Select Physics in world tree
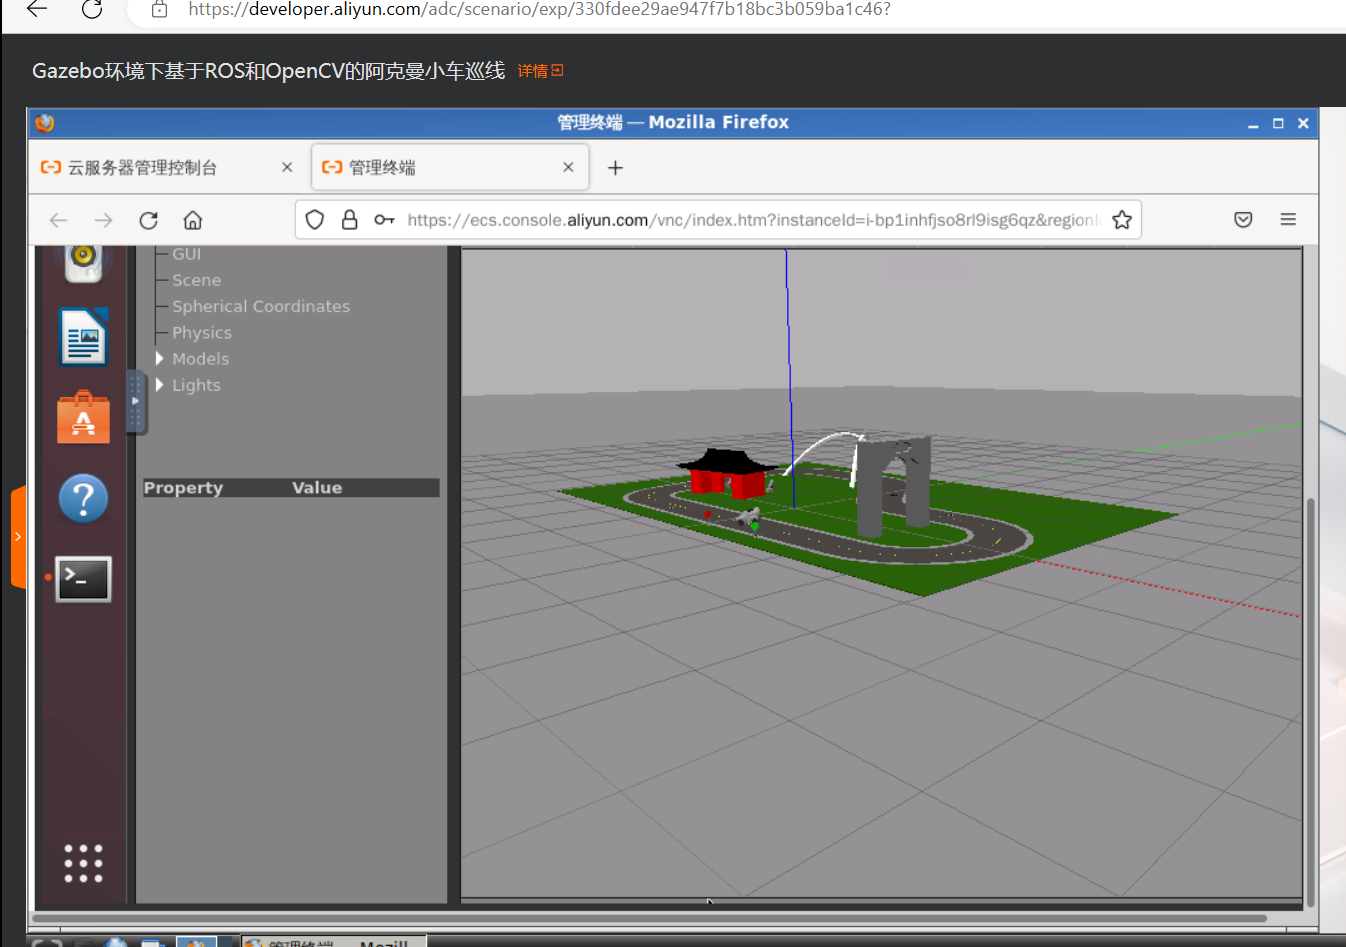 [201, 333]
